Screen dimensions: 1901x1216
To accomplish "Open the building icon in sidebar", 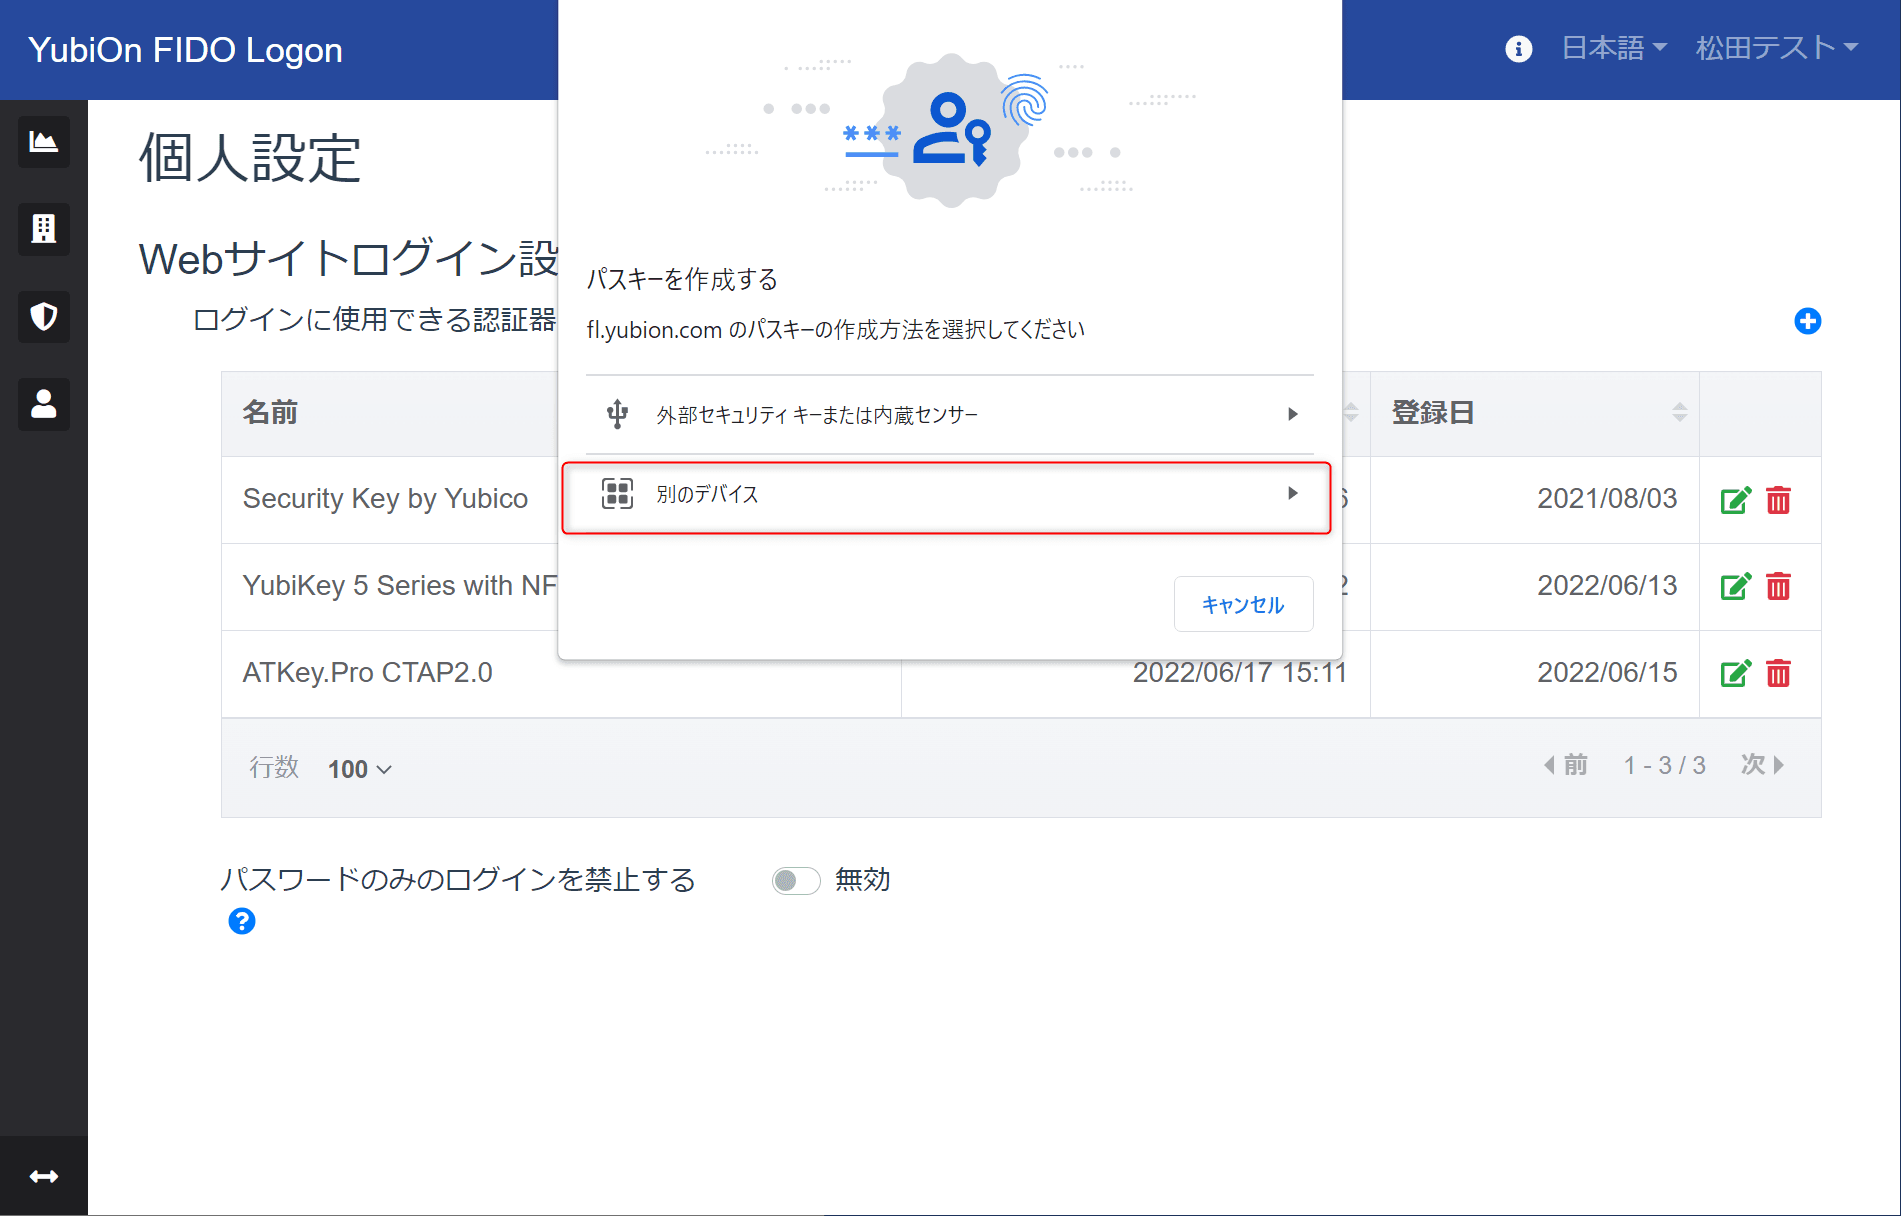I will pyautogui.click(x=44, y=229).
